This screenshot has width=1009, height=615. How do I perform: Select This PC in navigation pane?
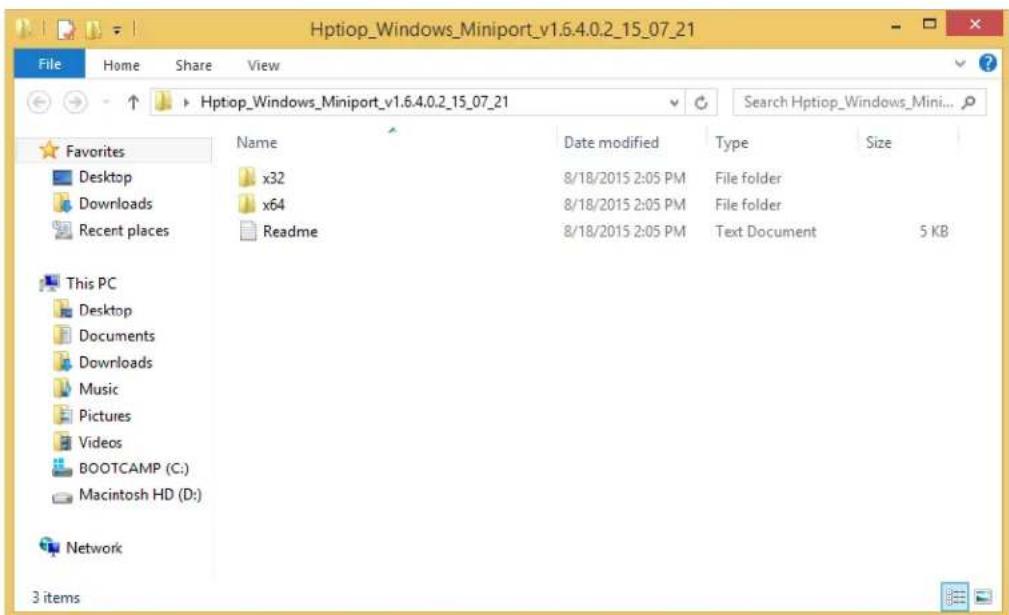pyautogui.click(x=91, y=284)
